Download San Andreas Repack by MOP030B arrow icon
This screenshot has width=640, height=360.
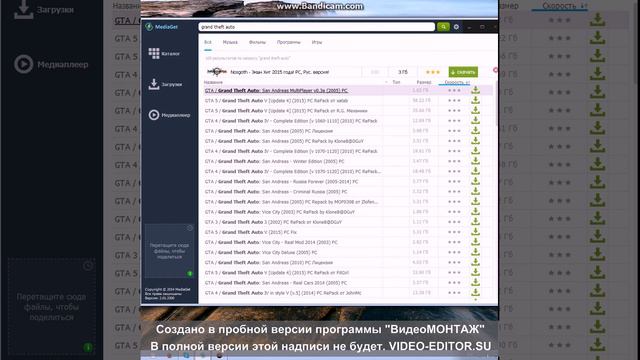(x=476, y=202)
